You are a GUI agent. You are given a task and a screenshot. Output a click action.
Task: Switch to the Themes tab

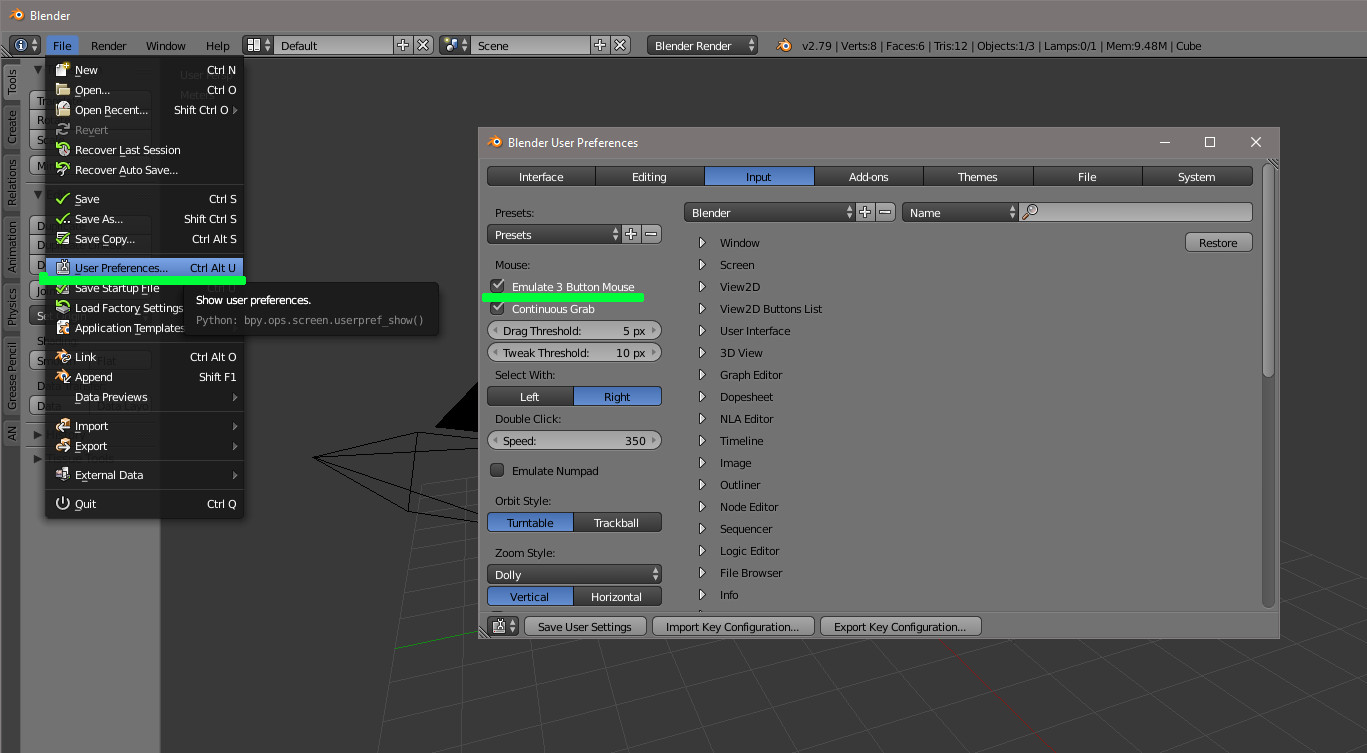tap(978, 177)
